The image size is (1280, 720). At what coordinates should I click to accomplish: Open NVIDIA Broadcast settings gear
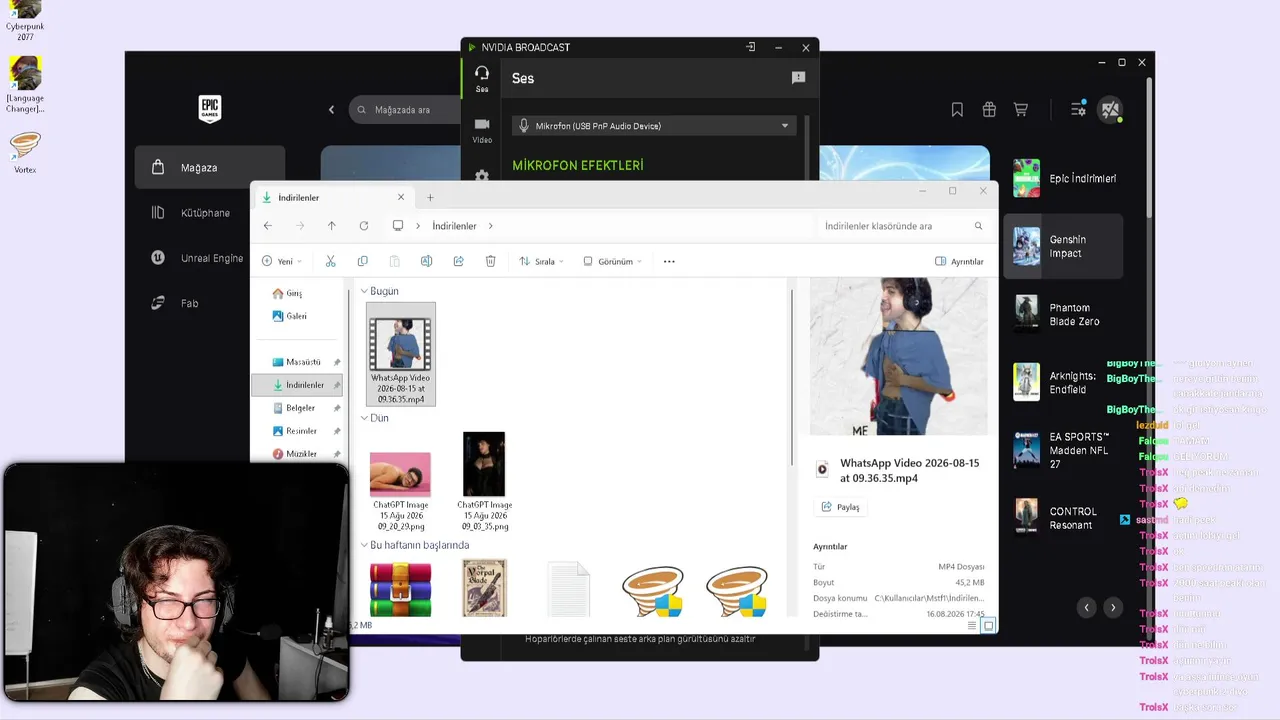[482, 175]
